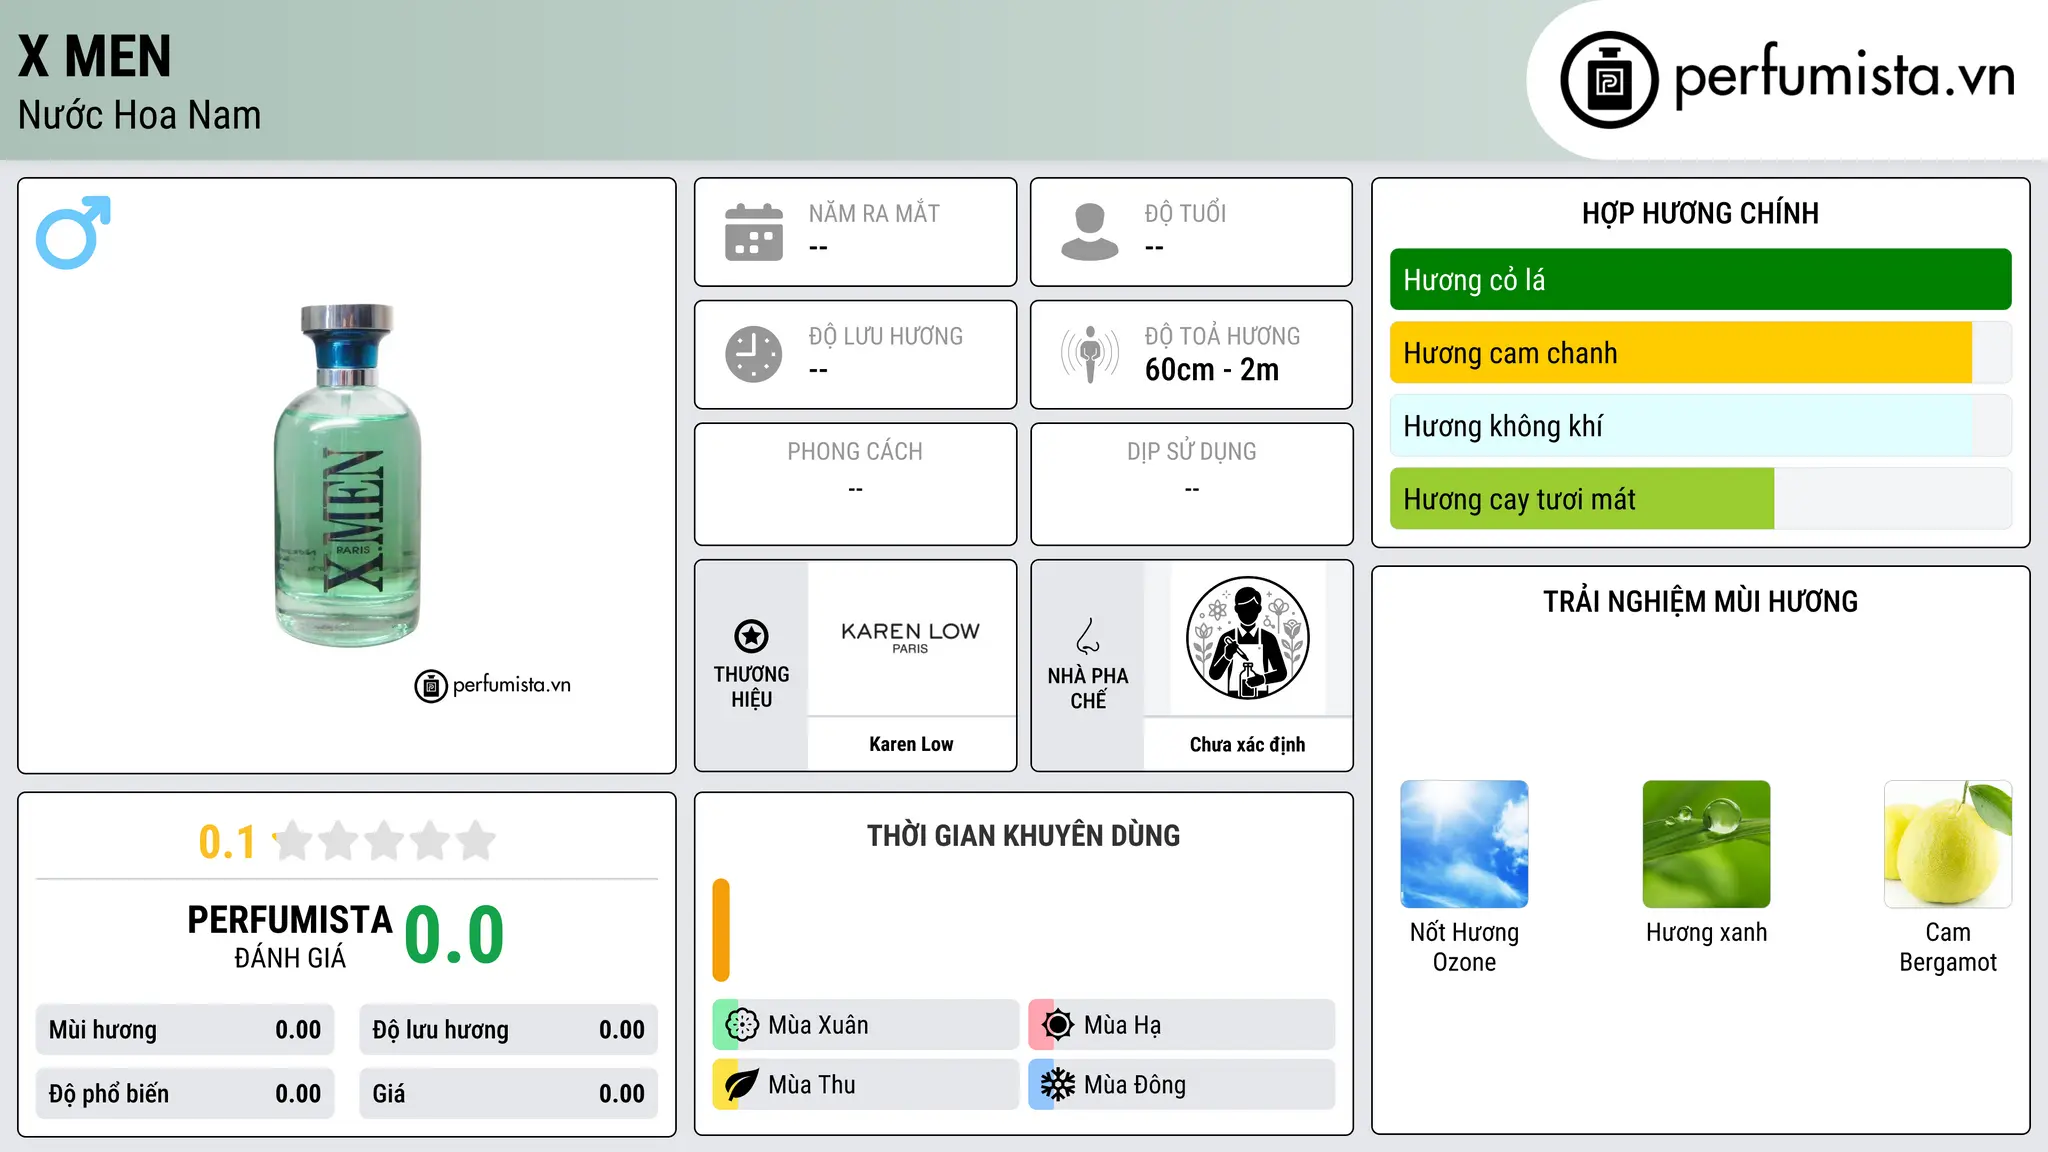Click the grey rating stars
The image size is (2048, 1152).
385,841
